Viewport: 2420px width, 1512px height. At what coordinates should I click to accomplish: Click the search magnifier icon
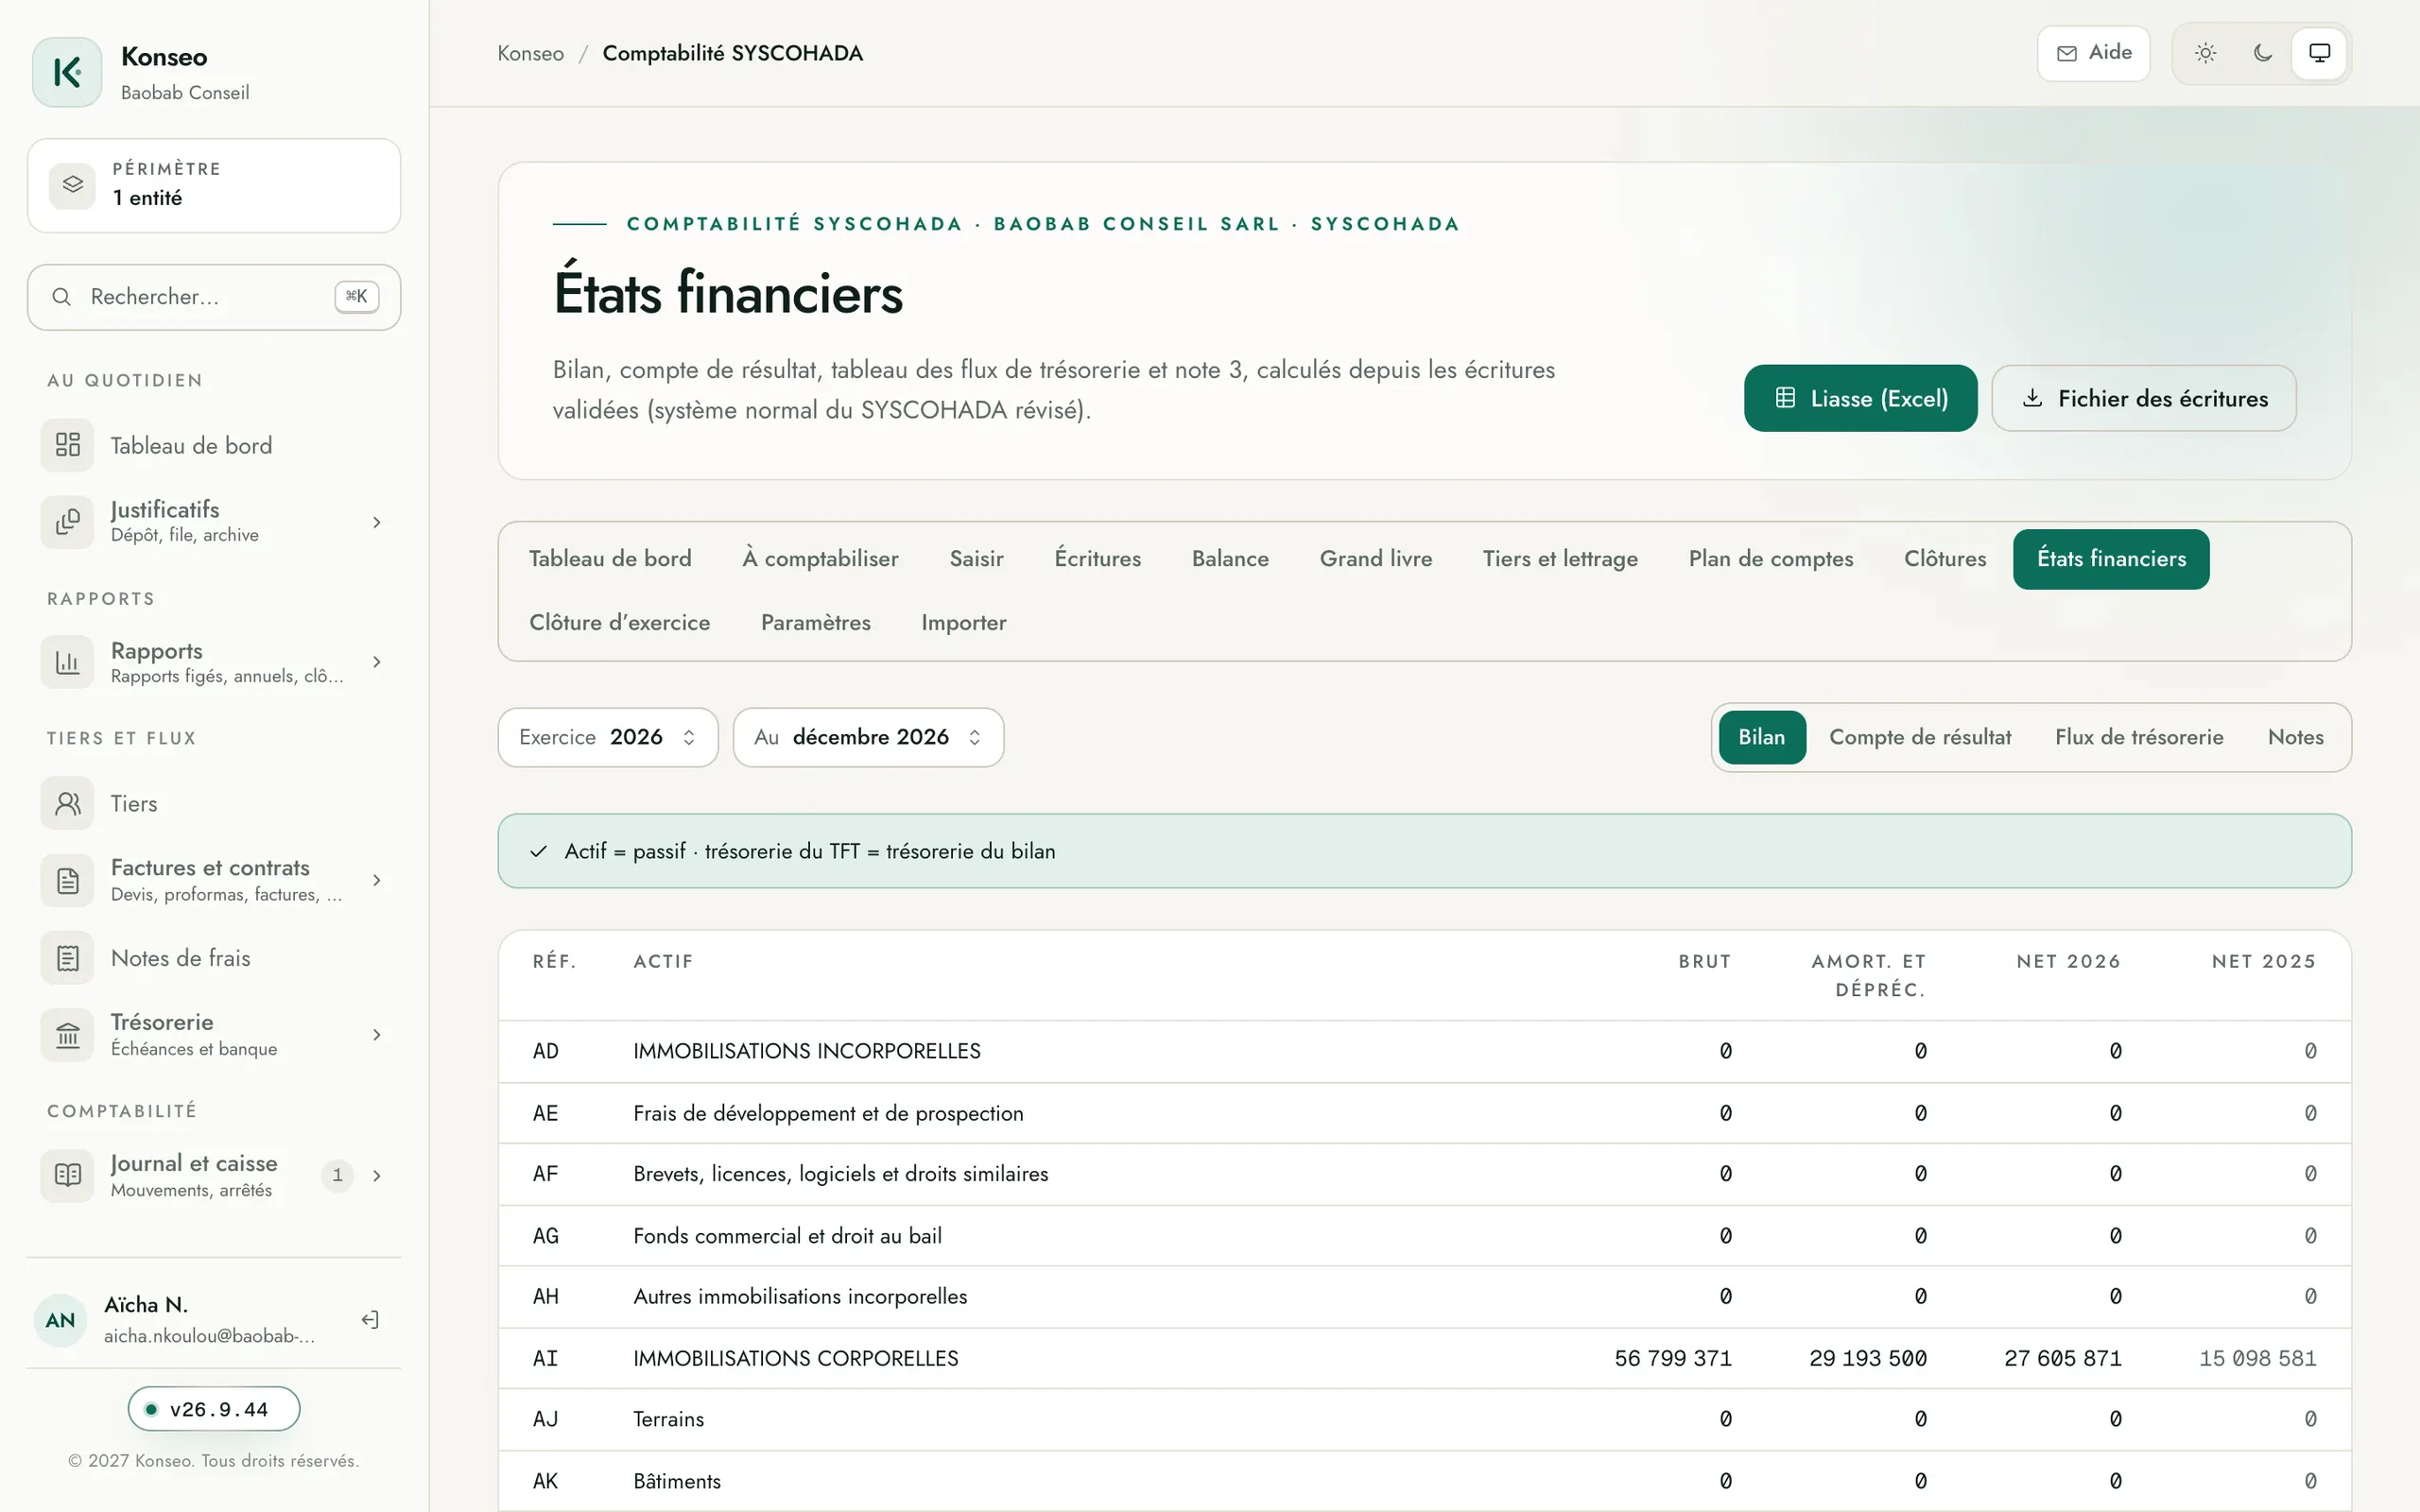[61, 297]
